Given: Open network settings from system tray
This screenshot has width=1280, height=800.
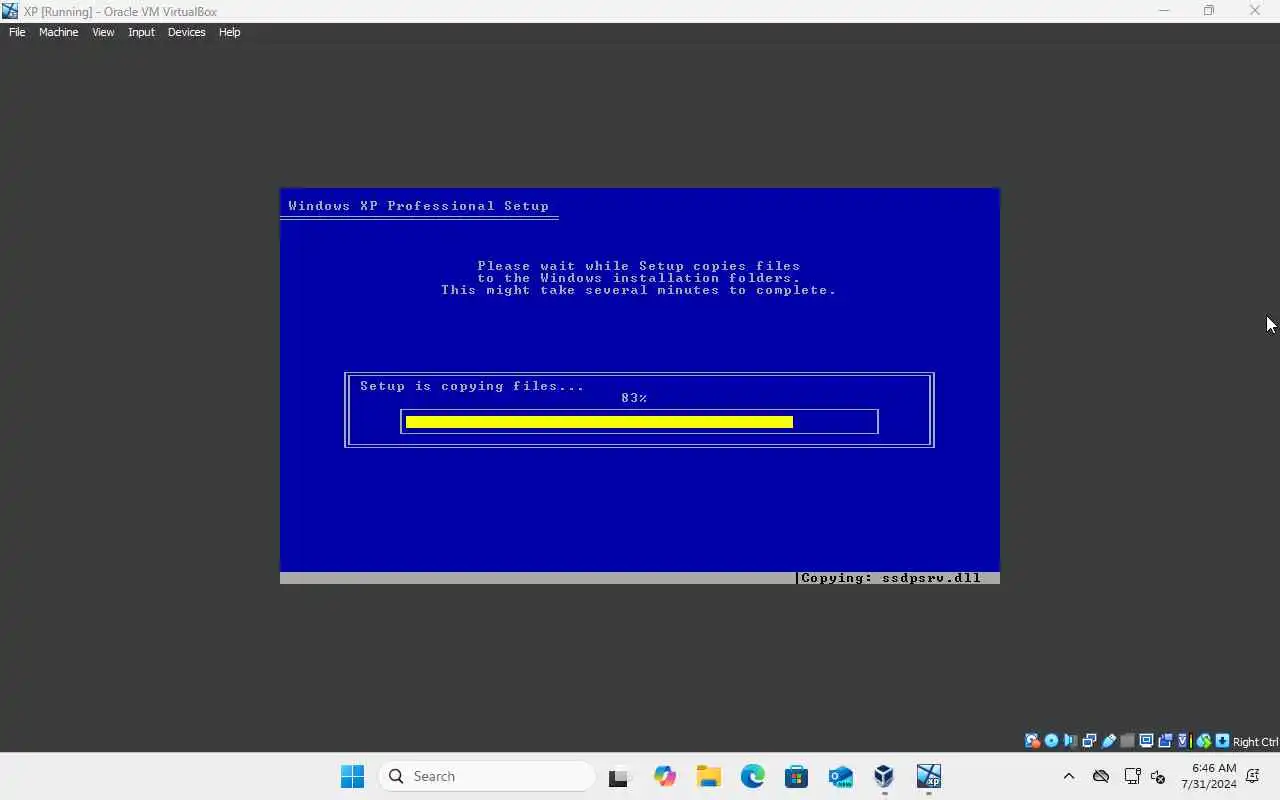Looking at the screenshot, I should (1132, 776).
